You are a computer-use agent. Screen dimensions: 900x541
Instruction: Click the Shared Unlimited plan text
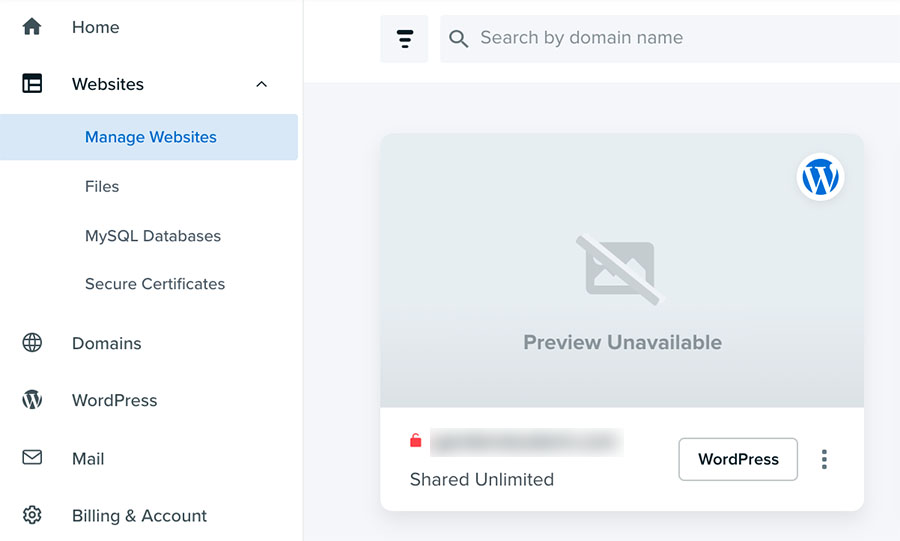(482, 479)
